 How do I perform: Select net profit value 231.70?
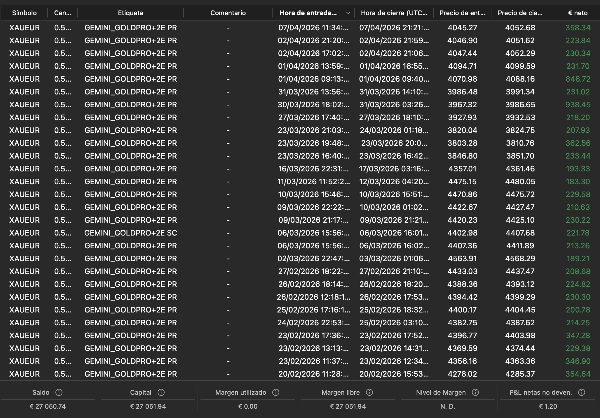click(x=578, y=66)
